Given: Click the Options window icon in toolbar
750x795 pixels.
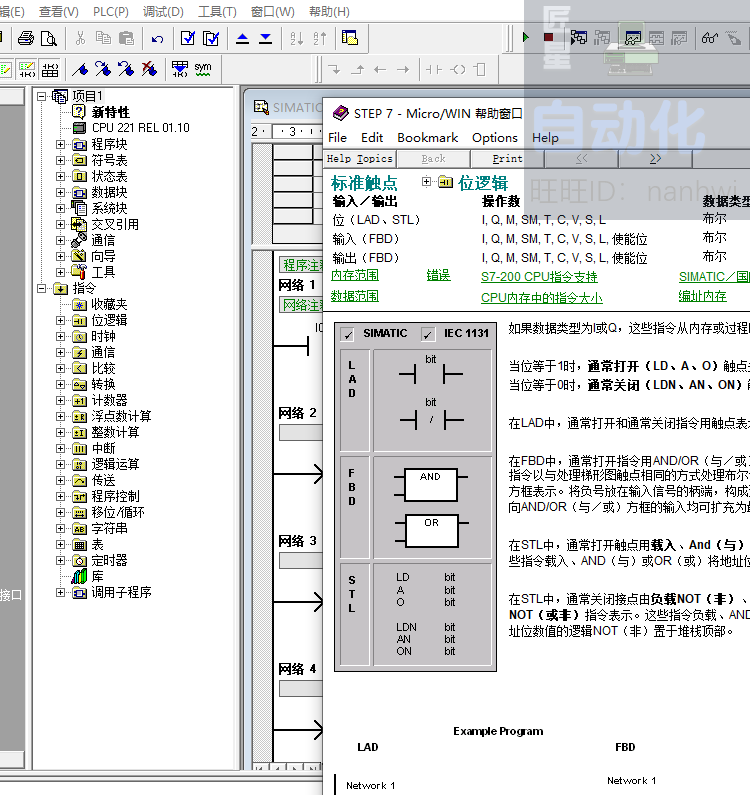Looking at the screenshot, I should point(350,38).
